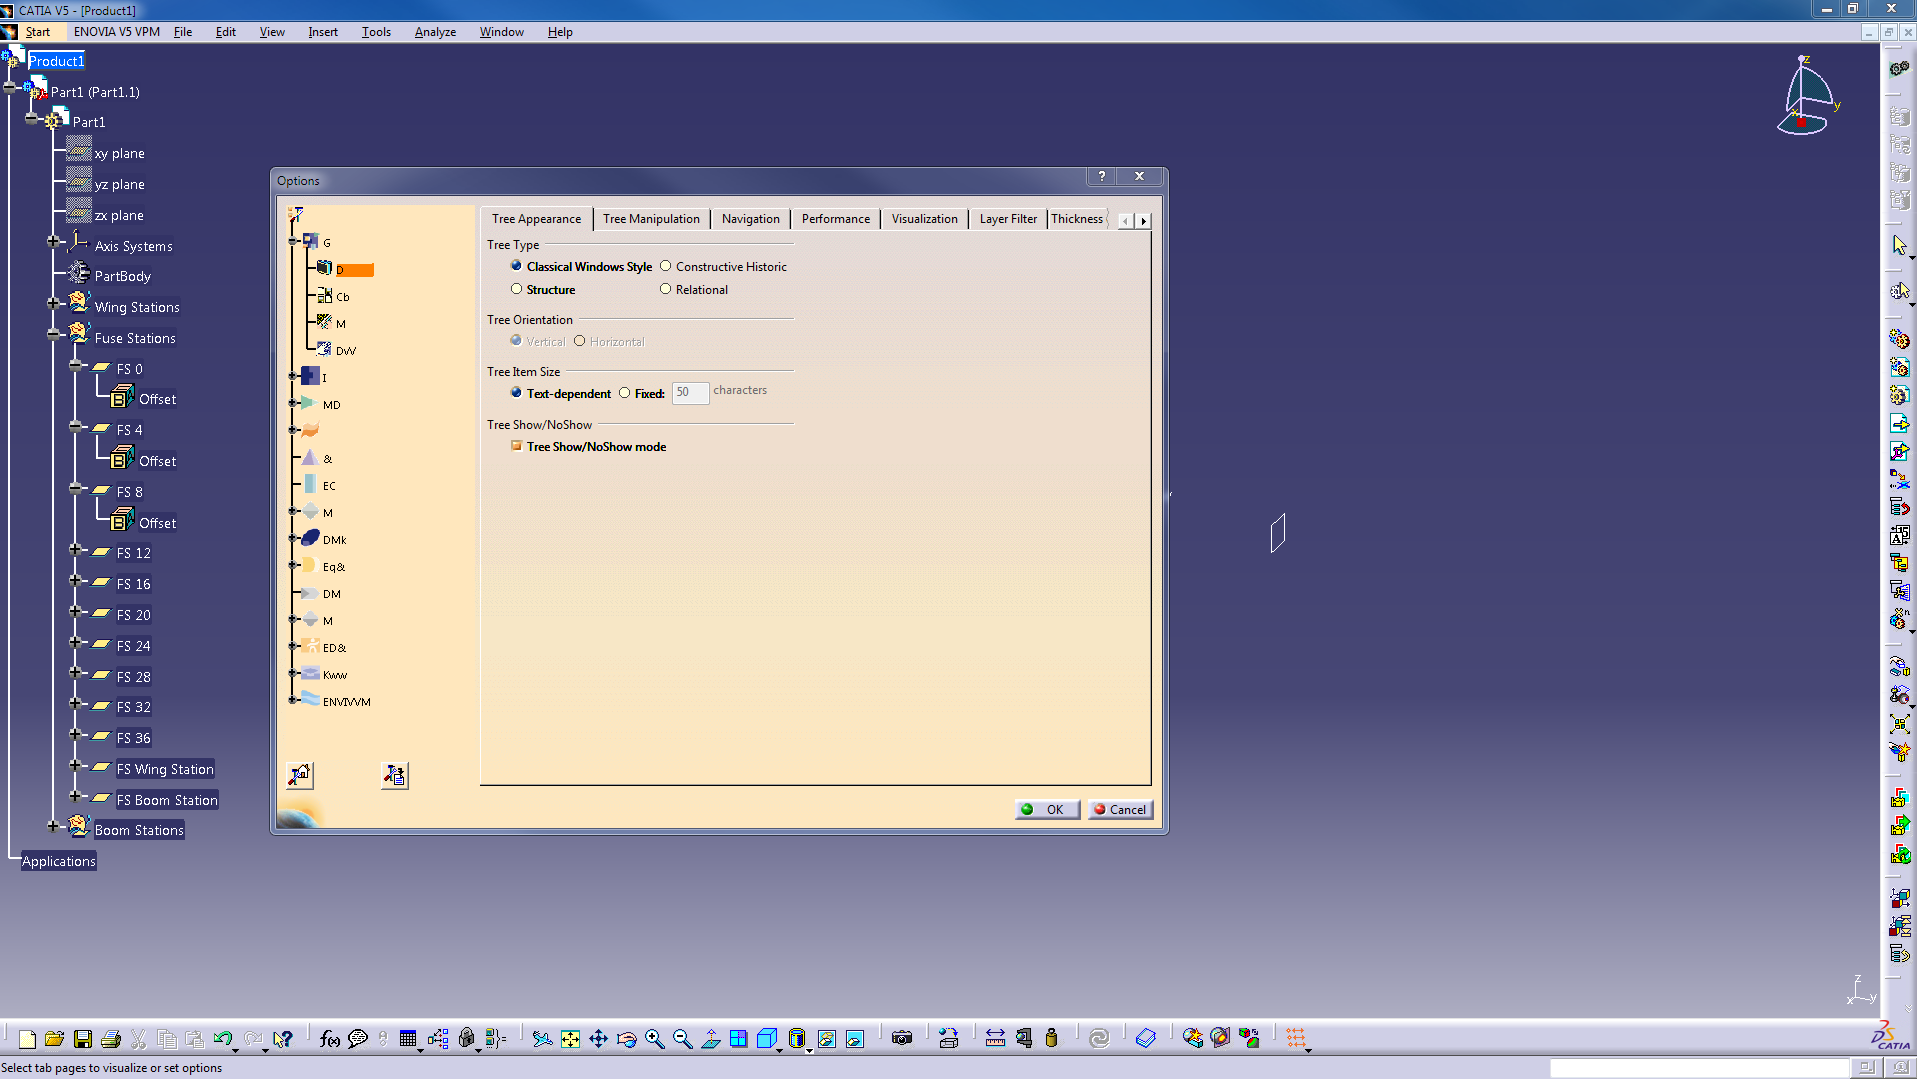Click the Undo arrow icon
This screenshot has width=1917, height=1079.
coord(223,1039)
